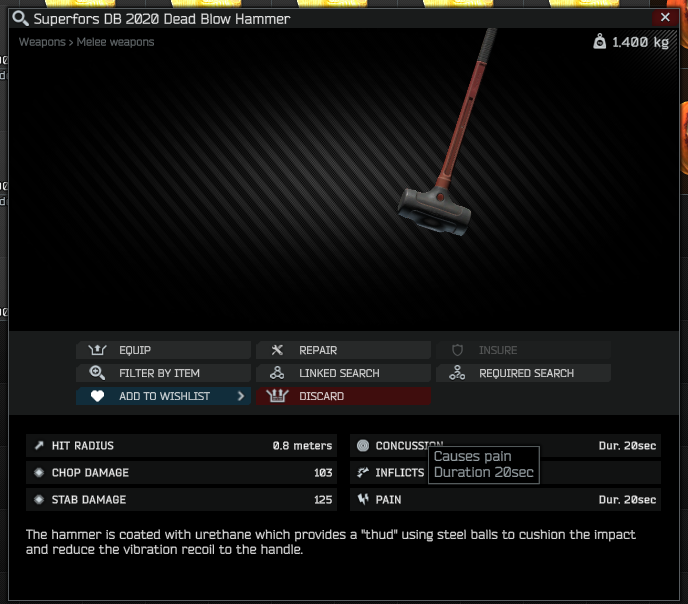Click the Equip arrow icon
This screenshot has width=688, height=604.
point(97,350)
